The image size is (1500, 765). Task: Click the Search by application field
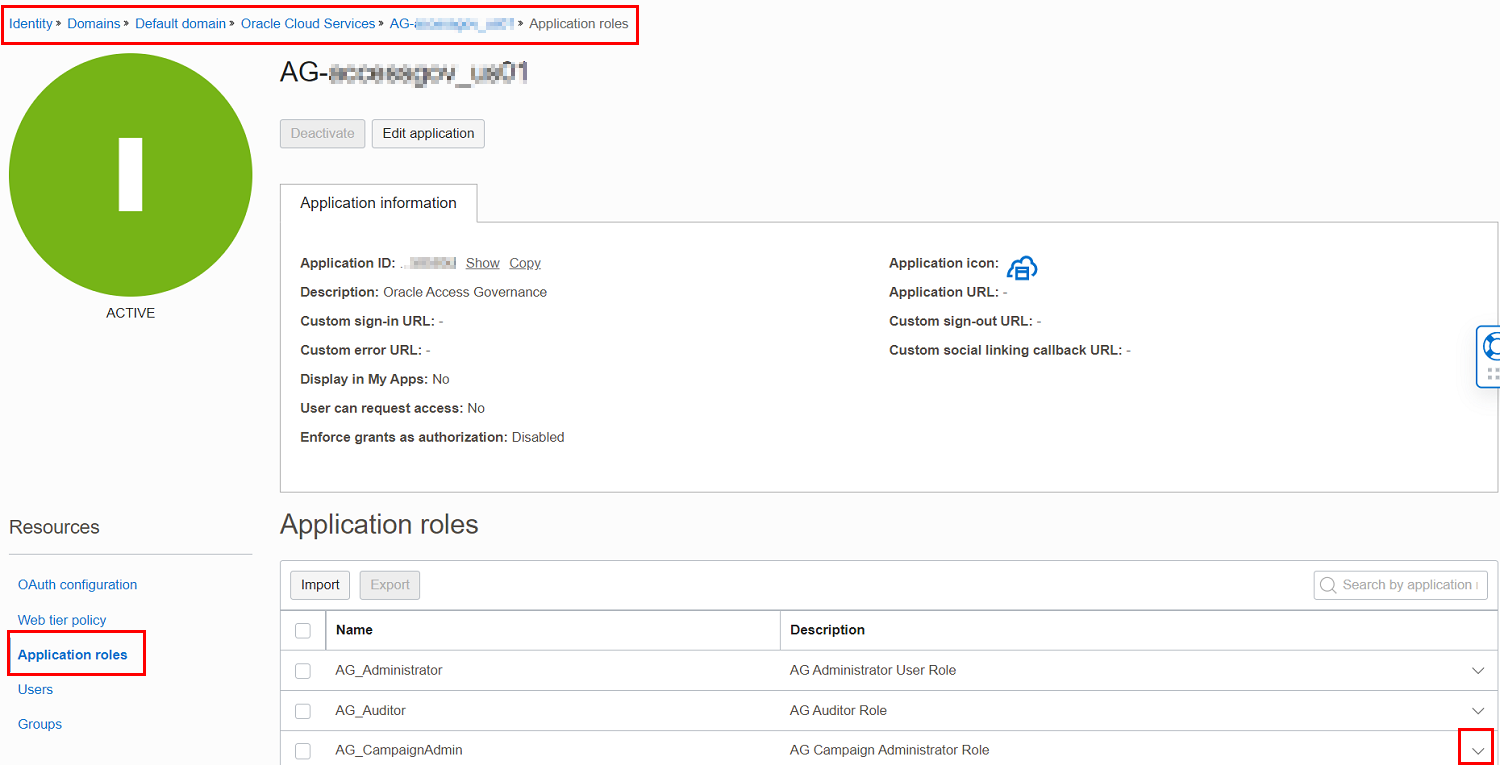pos(1401,585)
